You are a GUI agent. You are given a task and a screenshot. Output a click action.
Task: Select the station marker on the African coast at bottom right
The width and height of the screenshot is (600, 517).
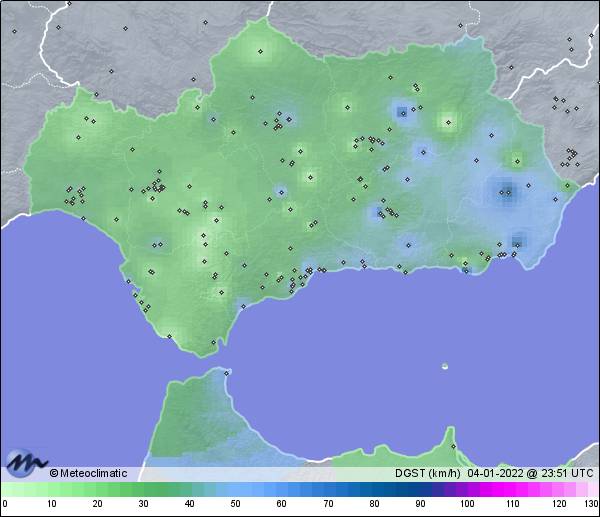[453, 447]
